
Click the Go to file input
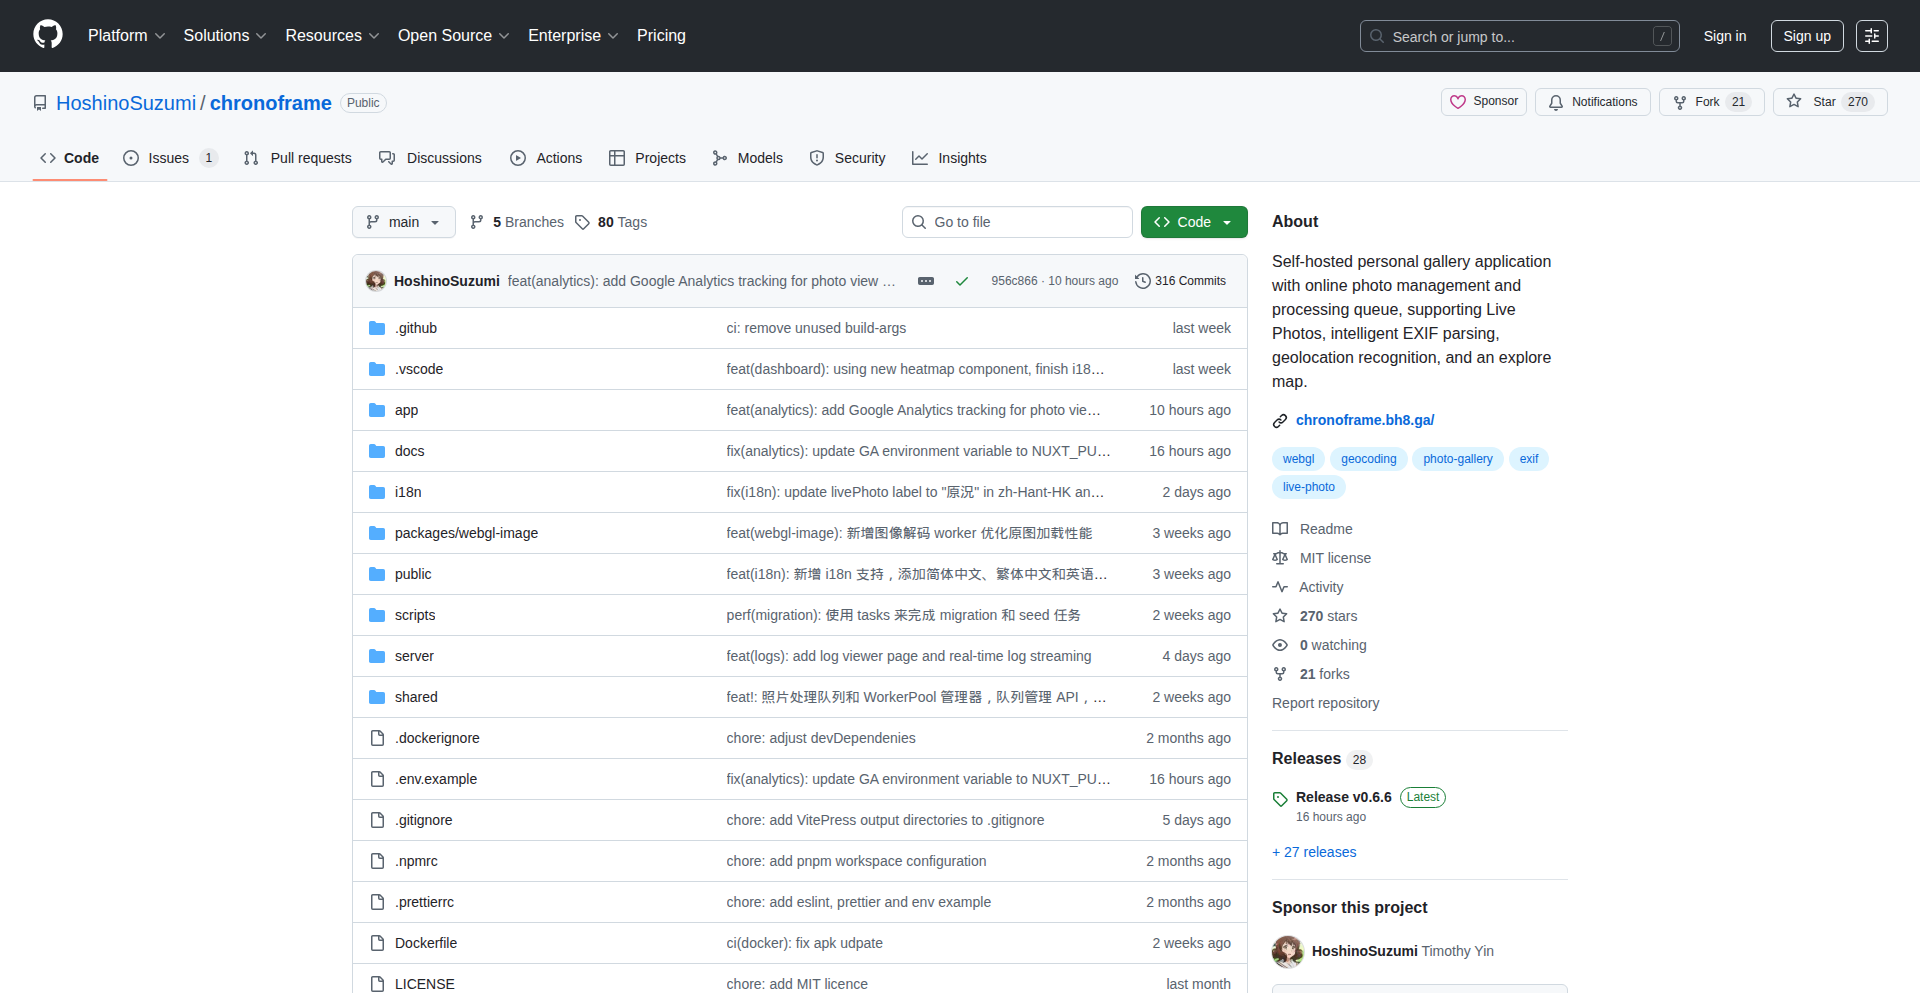(1017, 222)
